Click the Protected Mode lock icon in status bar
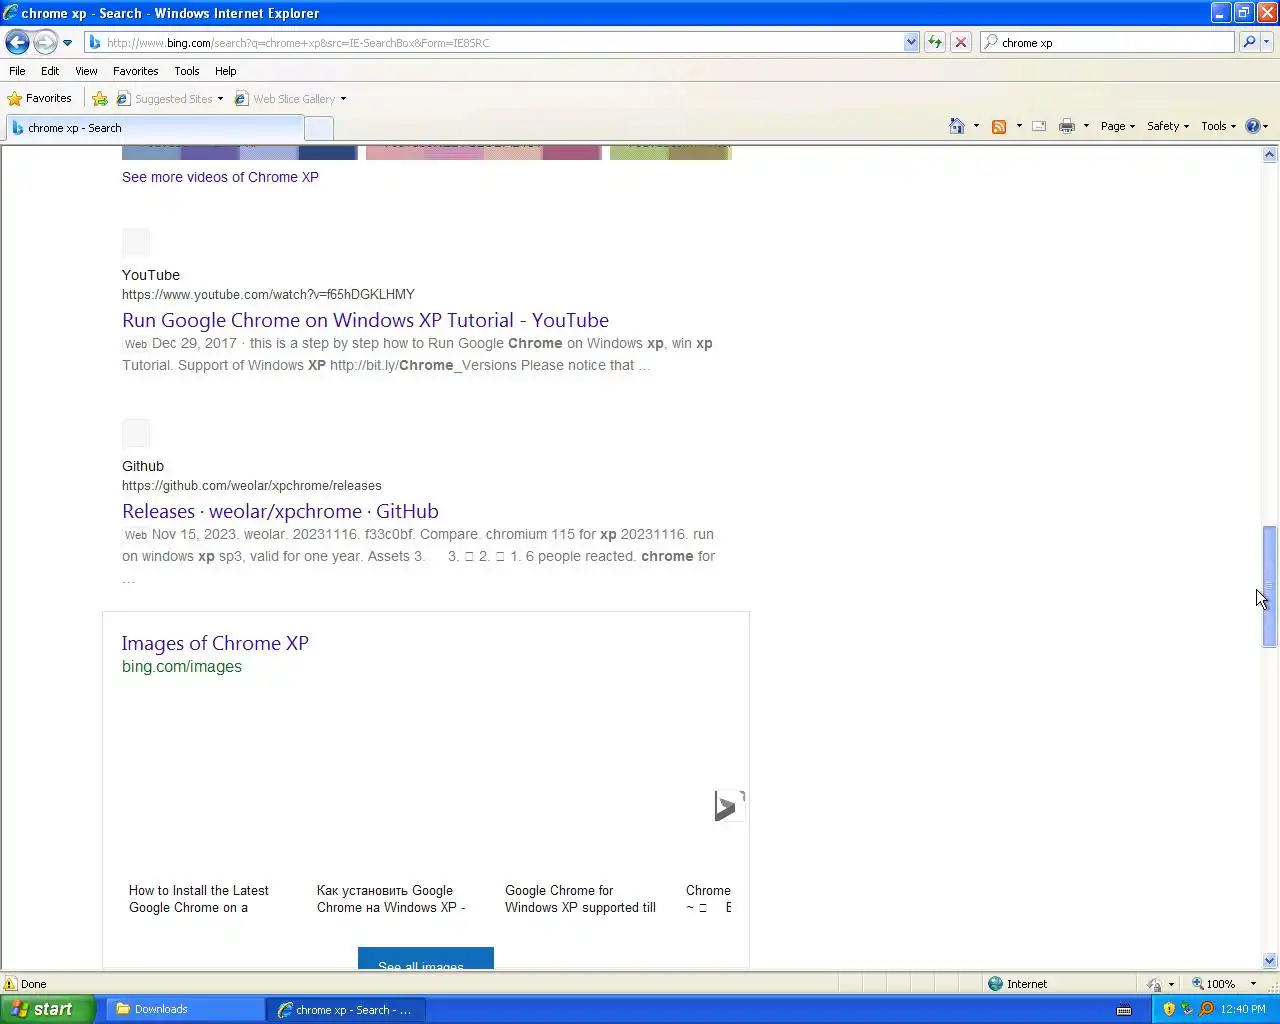Viewport: 1280px width, 1024px height. pos(1154,984)
